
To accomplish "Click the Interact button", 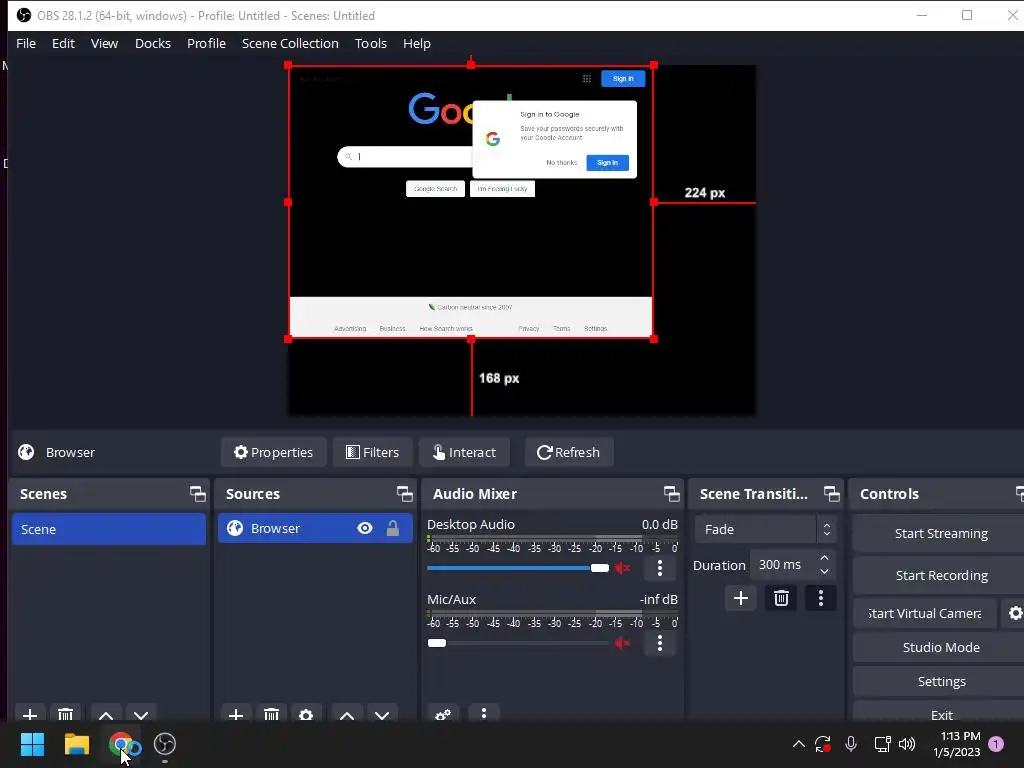I will click(464, 452).
